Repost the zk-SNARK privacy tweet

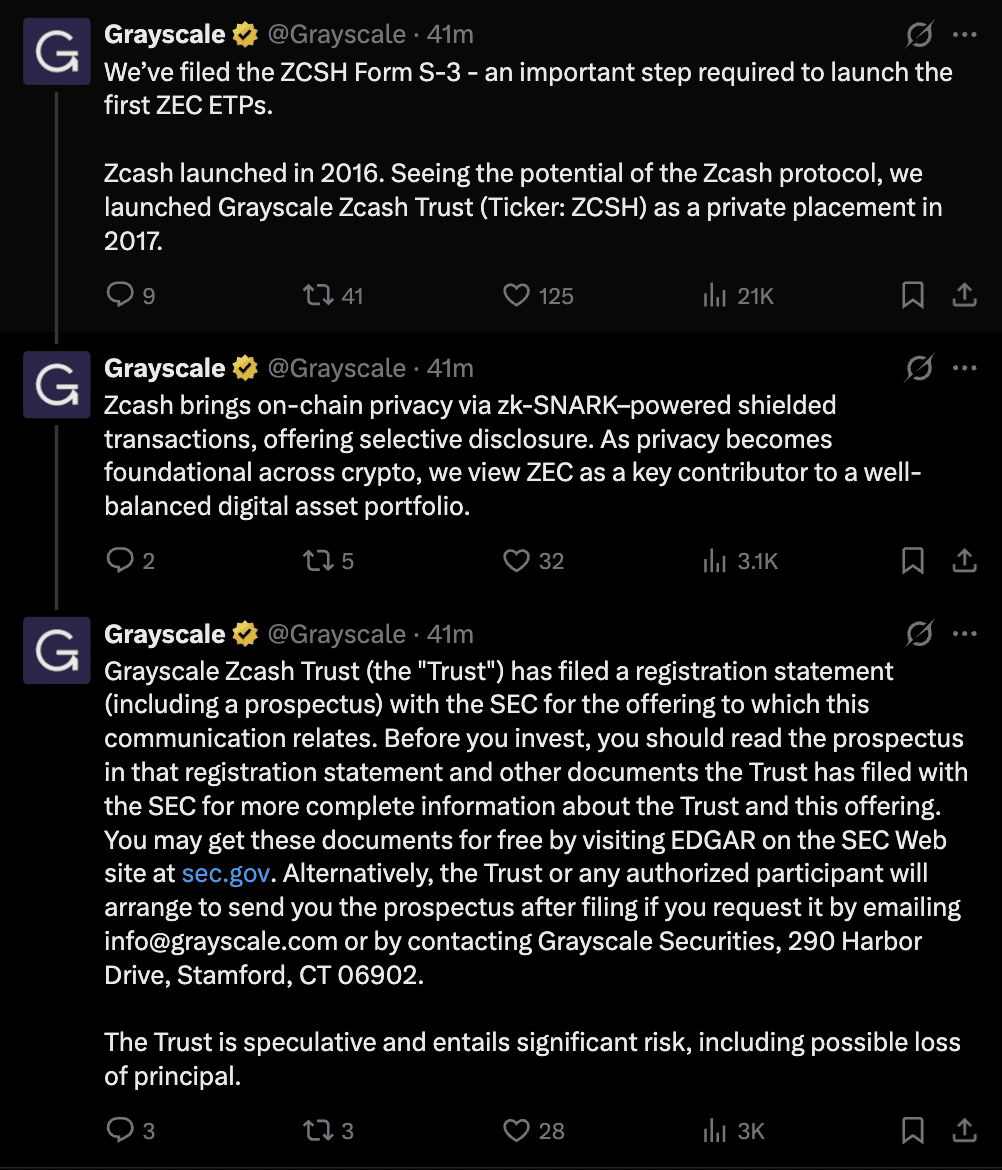[318, 561]
